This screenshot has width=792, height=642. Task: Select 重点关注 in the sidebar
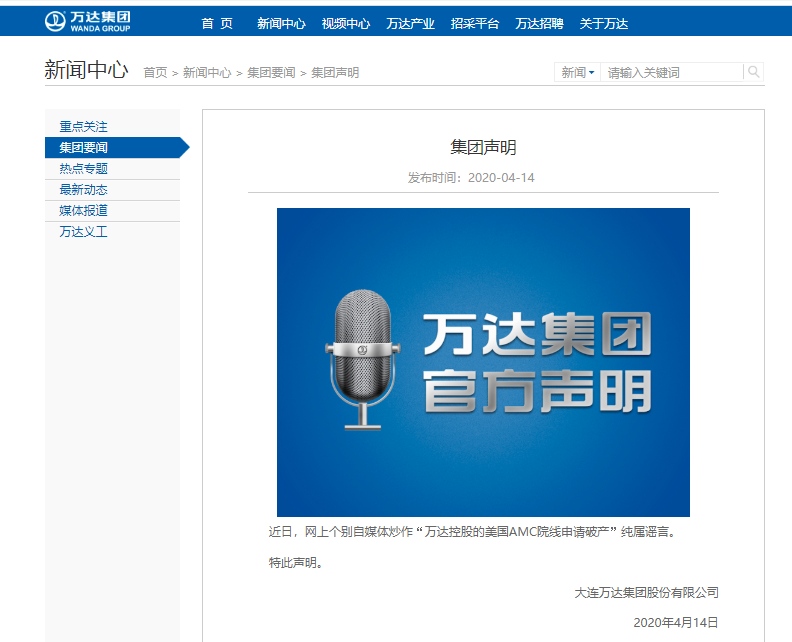83,127
